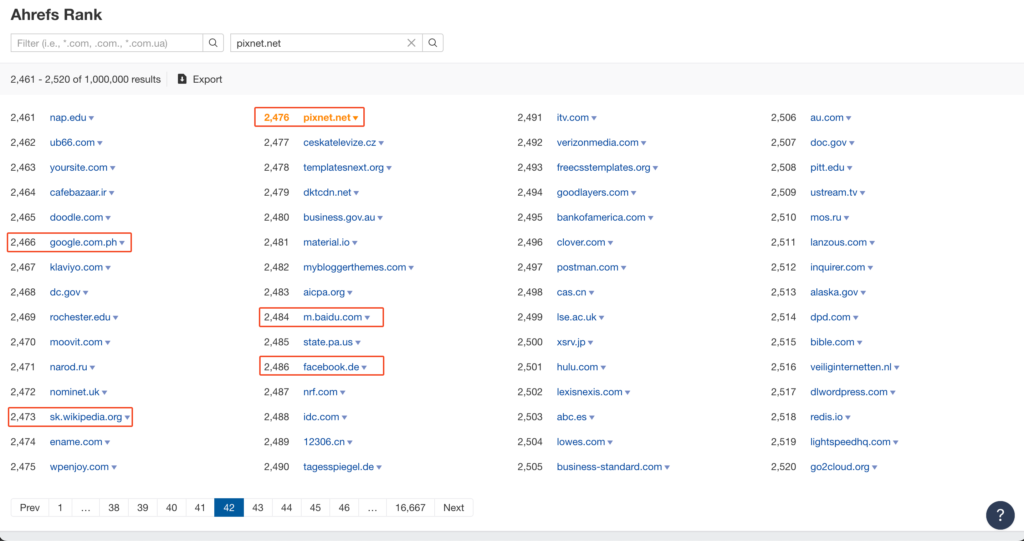Open the postman.com link
1024x541 pixels.
tap(588, 267)
